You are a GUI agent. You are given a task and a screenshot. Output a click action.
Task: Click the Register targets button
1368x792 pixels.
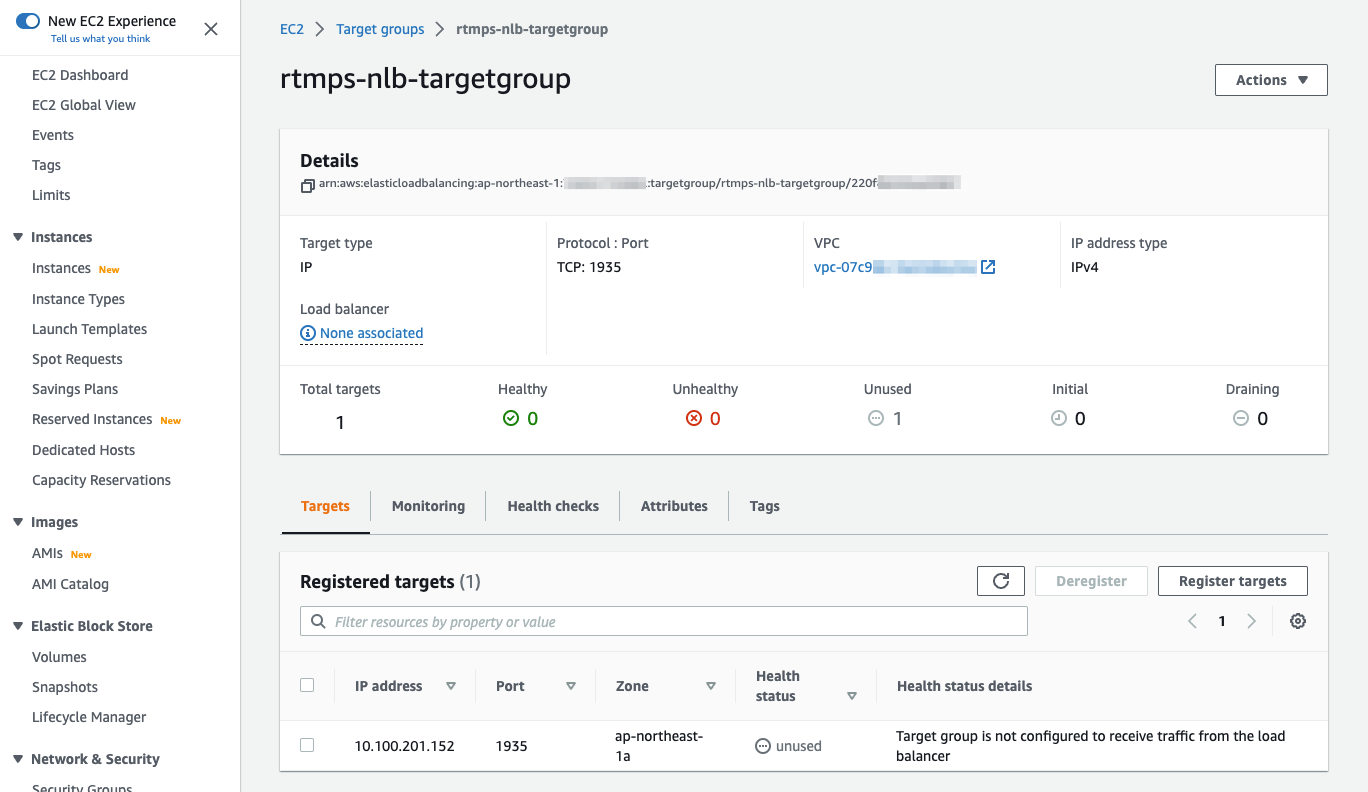(1233, 581)
